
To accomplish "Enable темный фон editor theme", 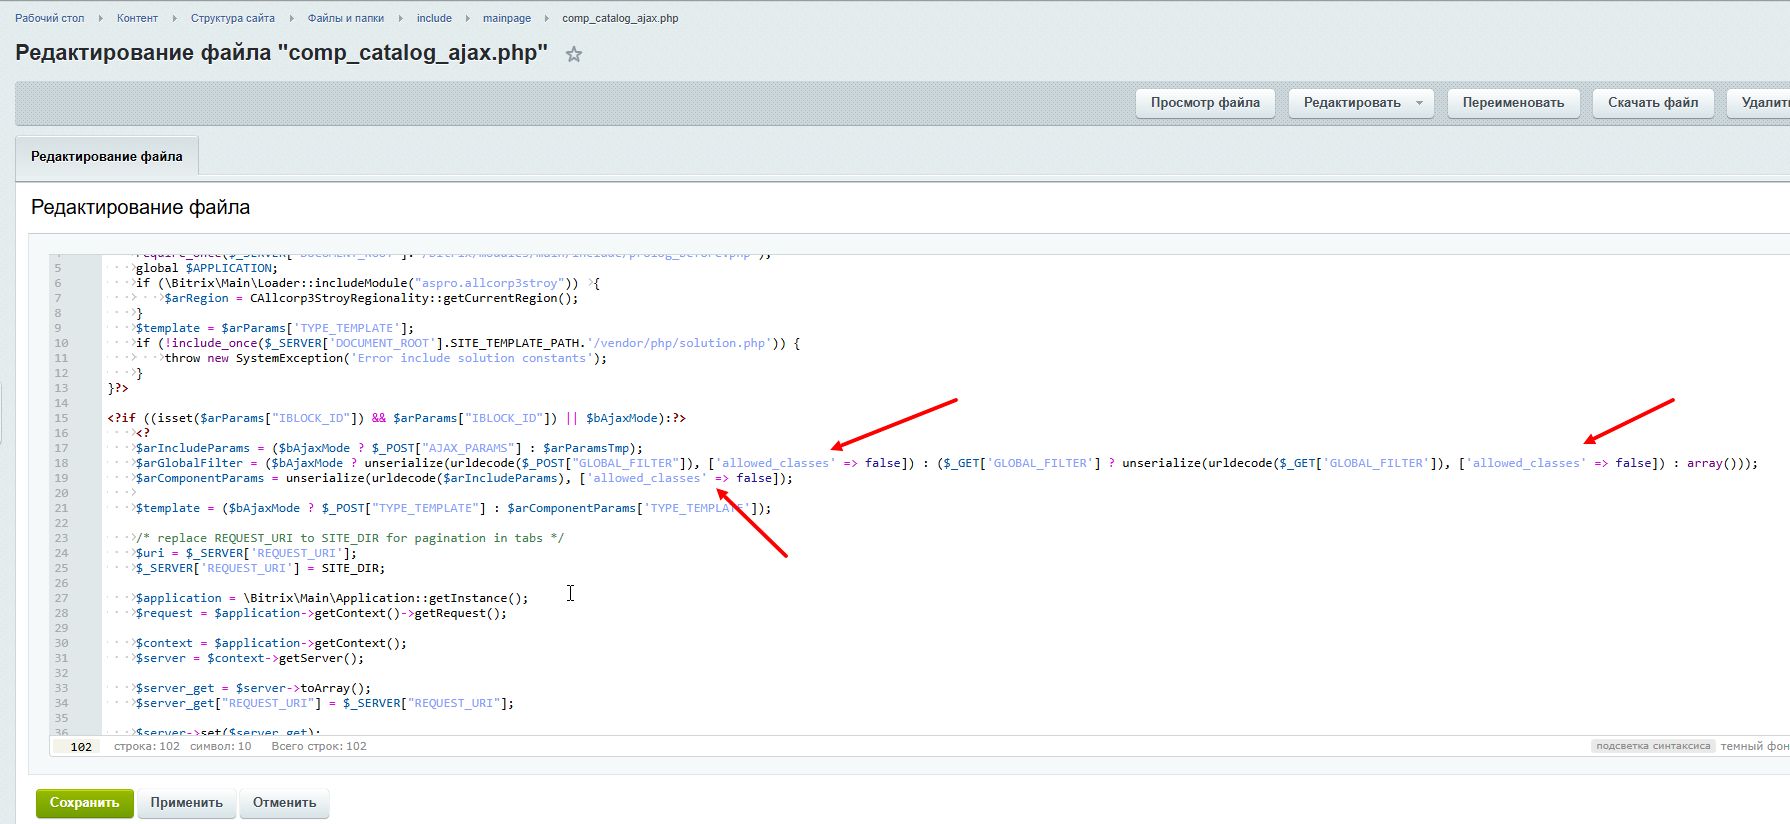I will tap(1754, 746).
